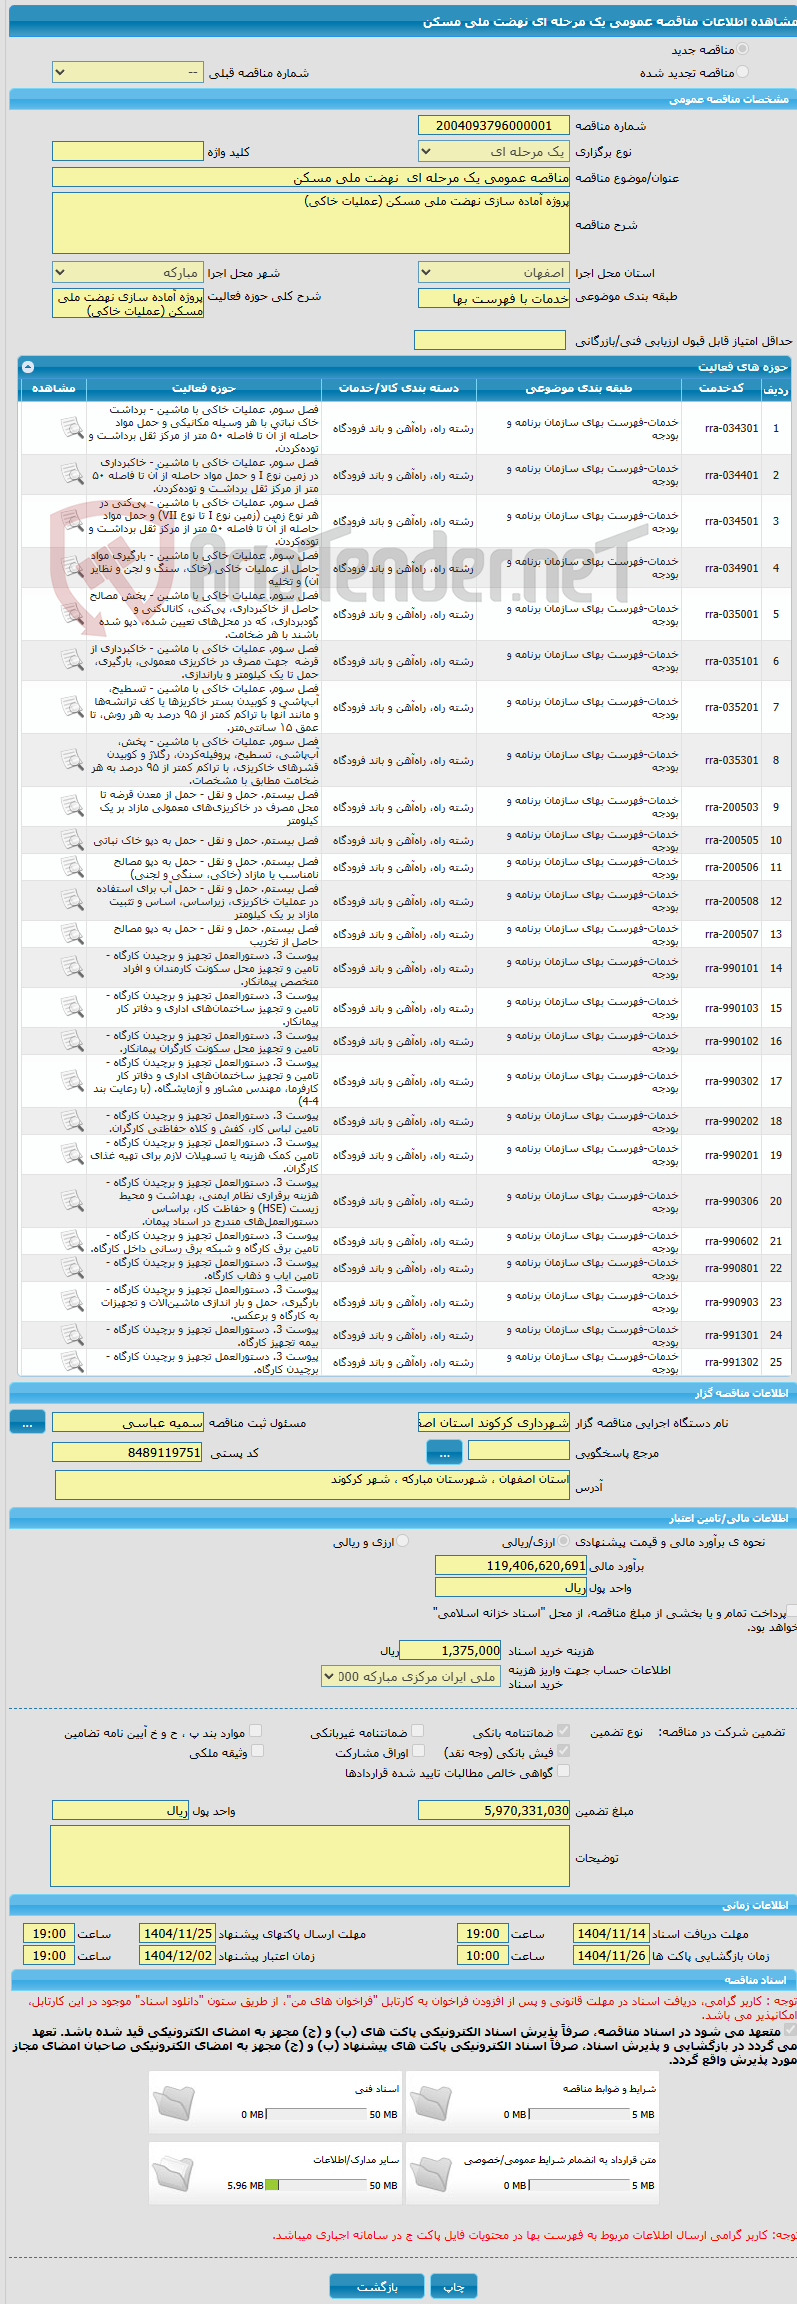Click ellipsis button beside مرجع پاسخگویی

444,1452
